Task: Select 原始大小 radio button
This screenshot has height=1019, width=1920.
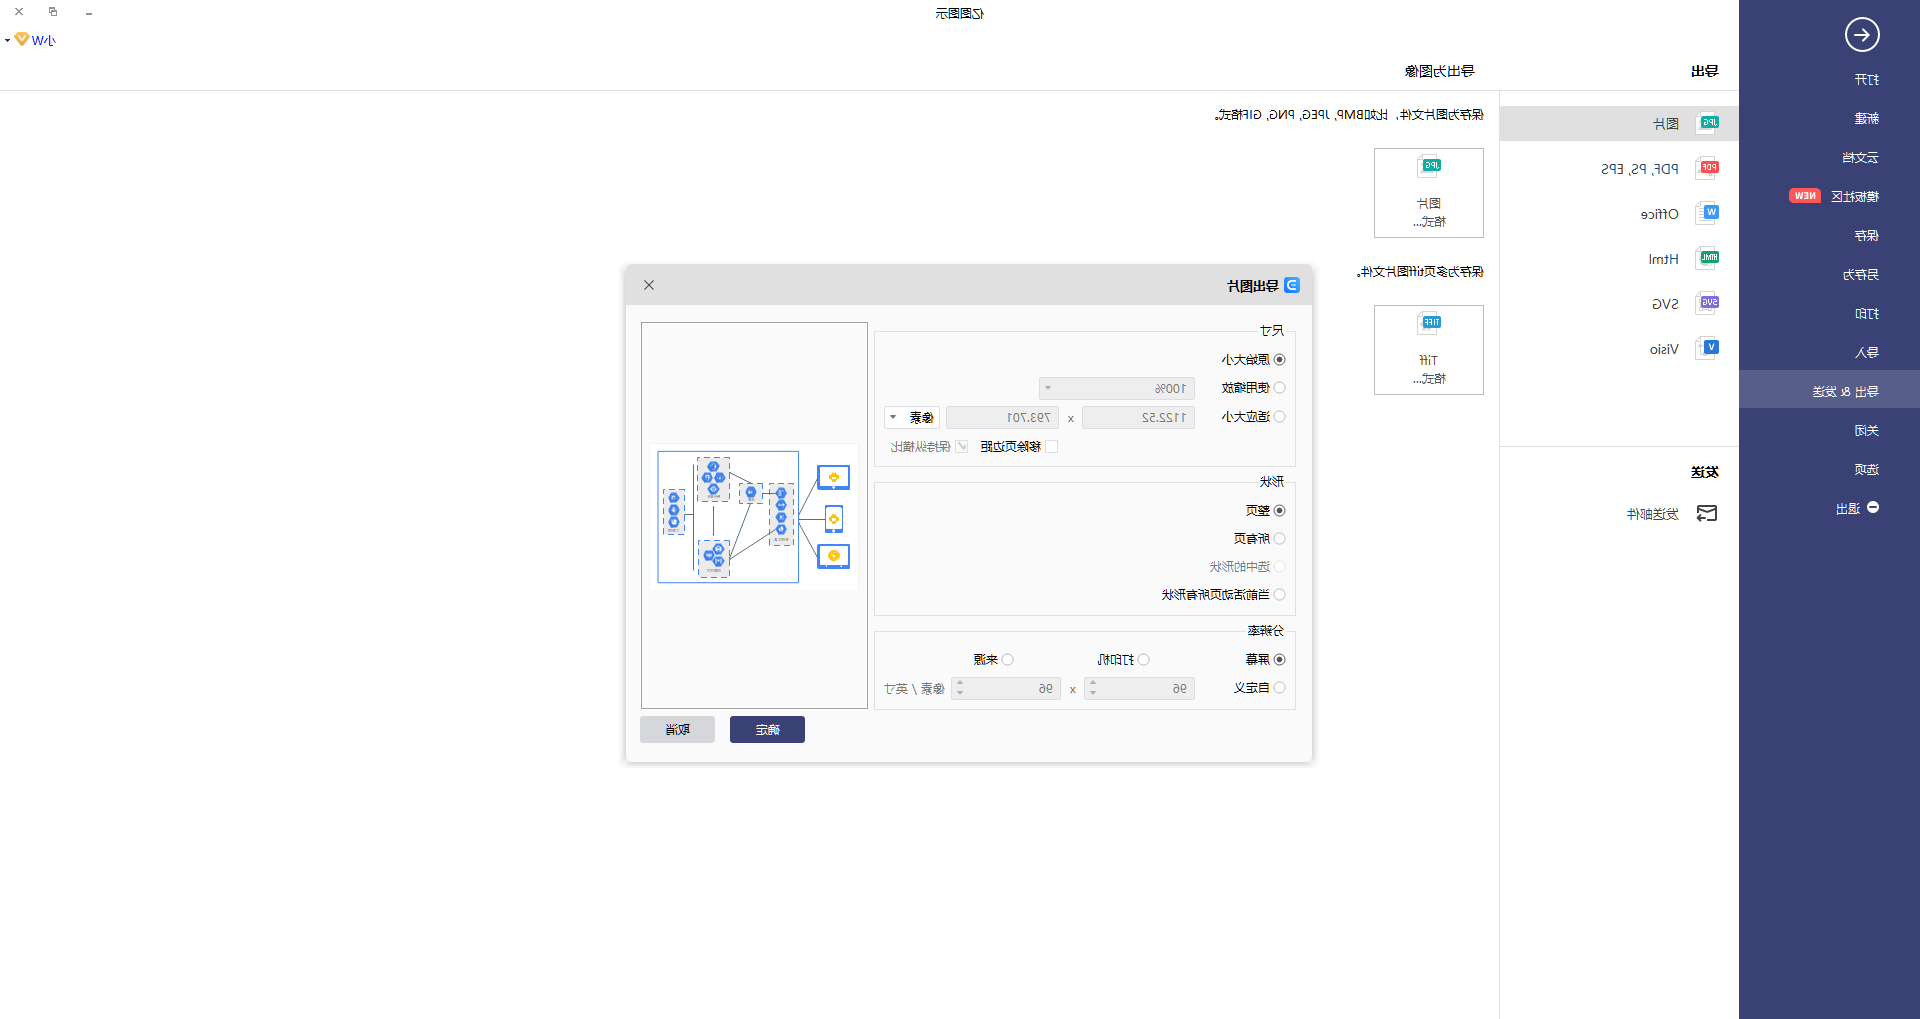Action: (1279, 360)
